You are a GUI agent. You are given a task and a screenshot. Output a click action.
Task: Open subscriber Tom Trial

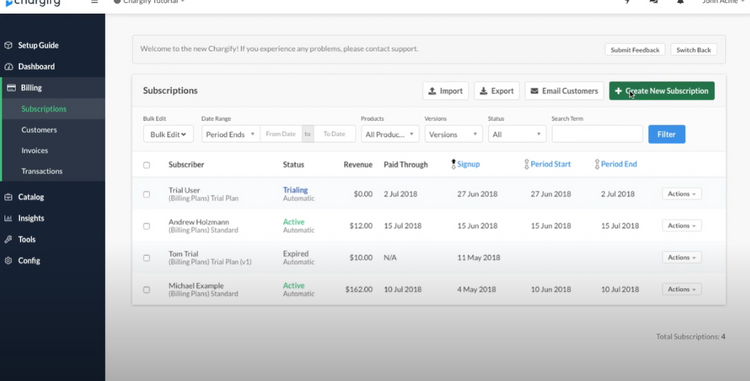183,254
